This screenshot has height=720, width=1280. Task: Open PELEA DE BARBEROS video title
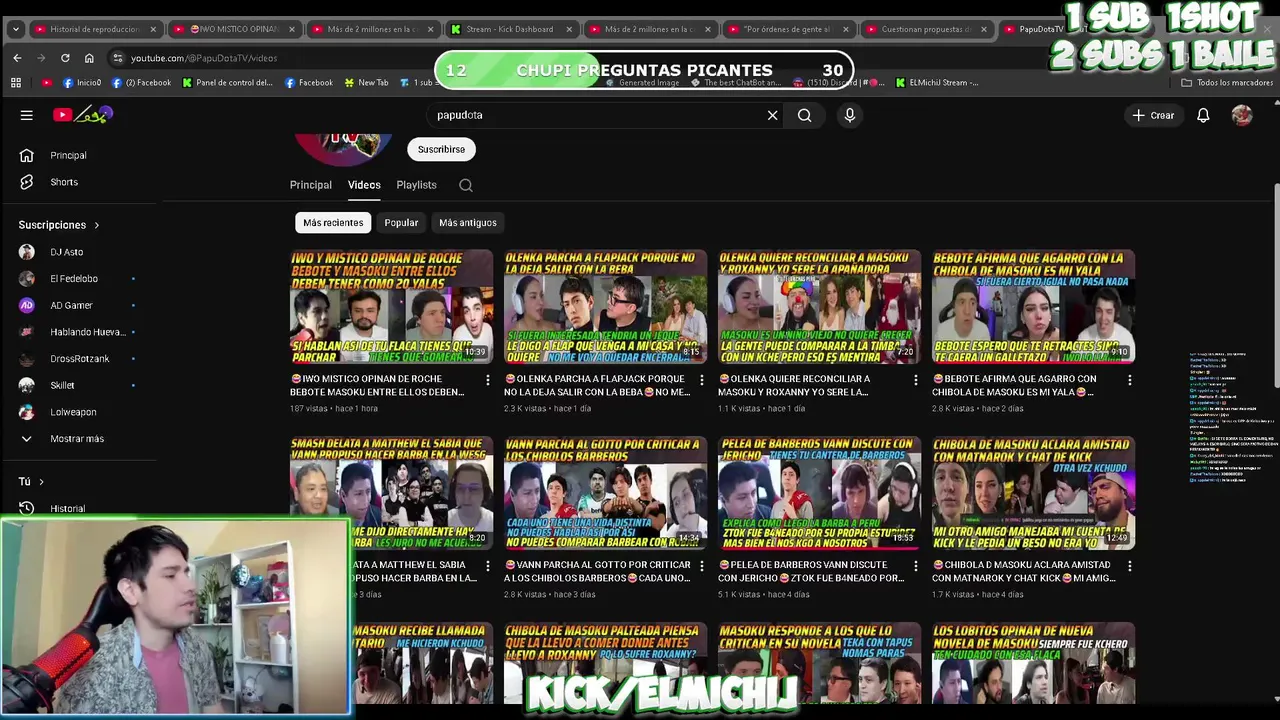tap(811, 571)
